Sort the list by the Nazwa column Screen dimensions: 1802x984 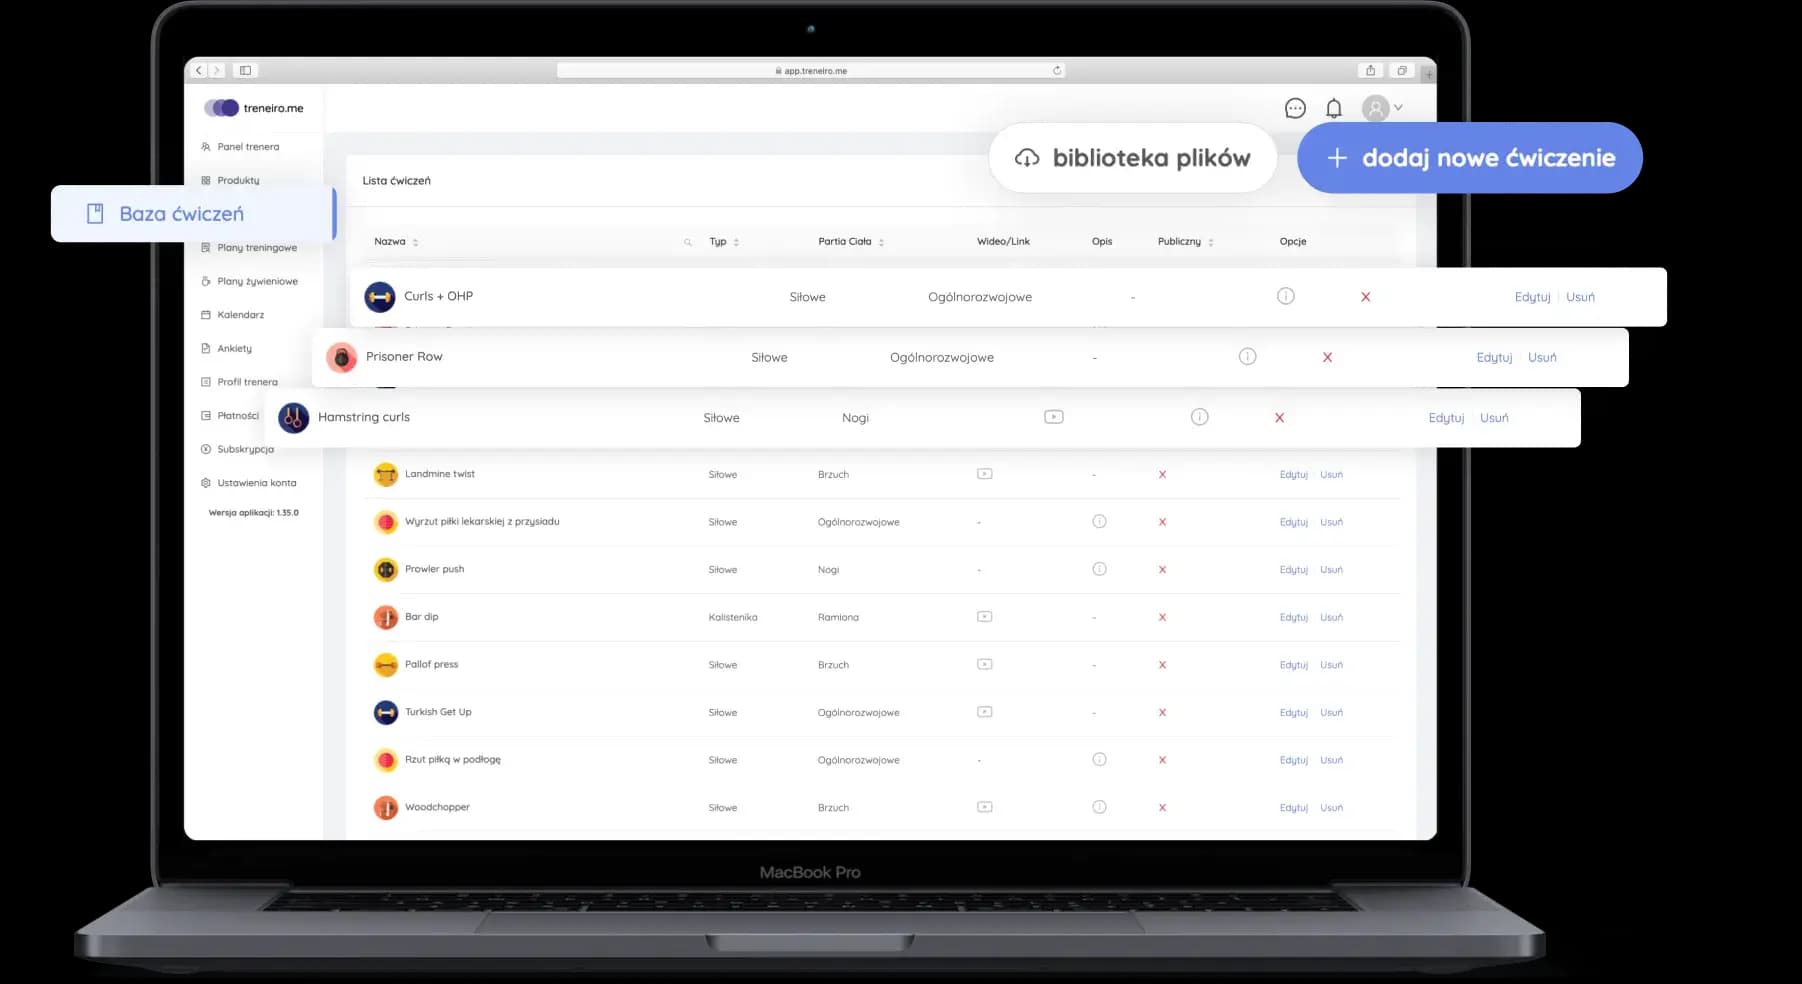tap(414, 241)
